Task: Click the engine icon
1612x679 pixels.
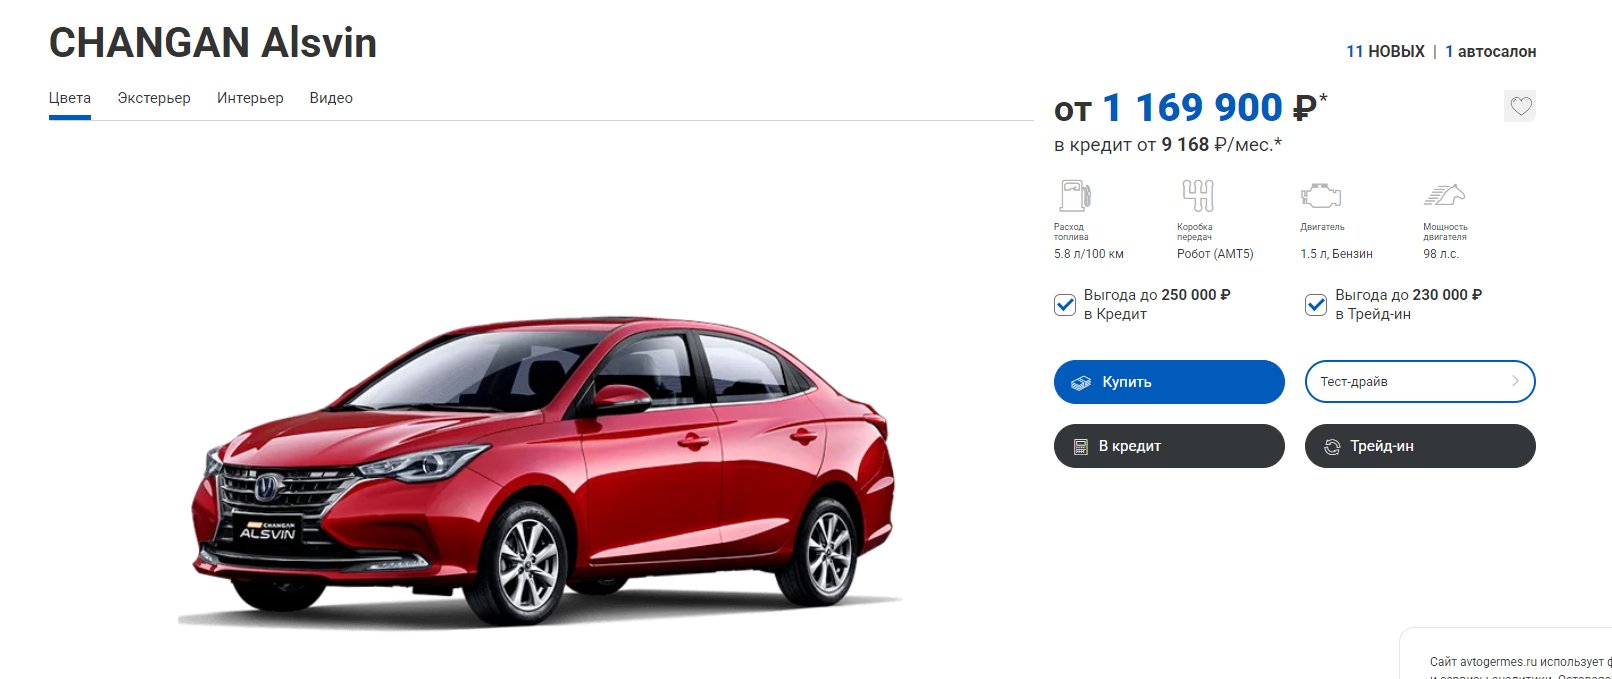Action: (x=1320, y=195)
